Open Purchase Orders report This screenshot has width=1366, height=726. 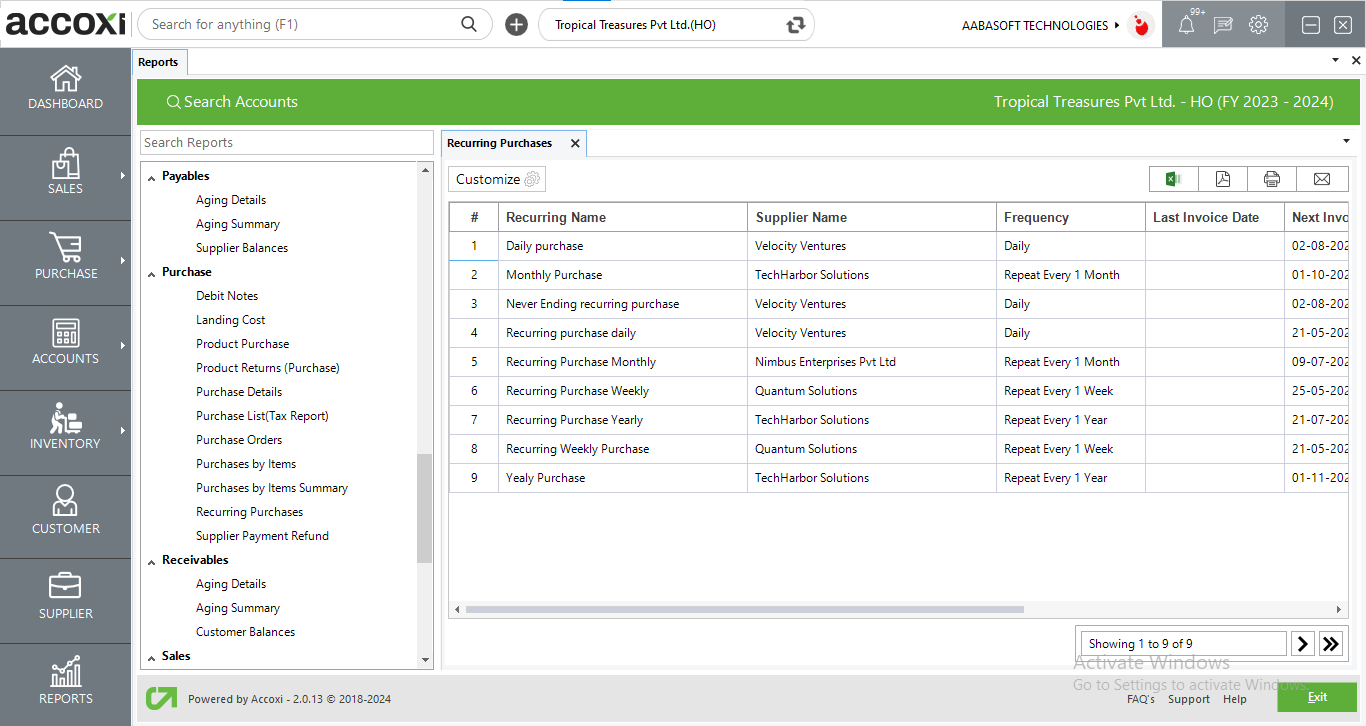(239, 440)
